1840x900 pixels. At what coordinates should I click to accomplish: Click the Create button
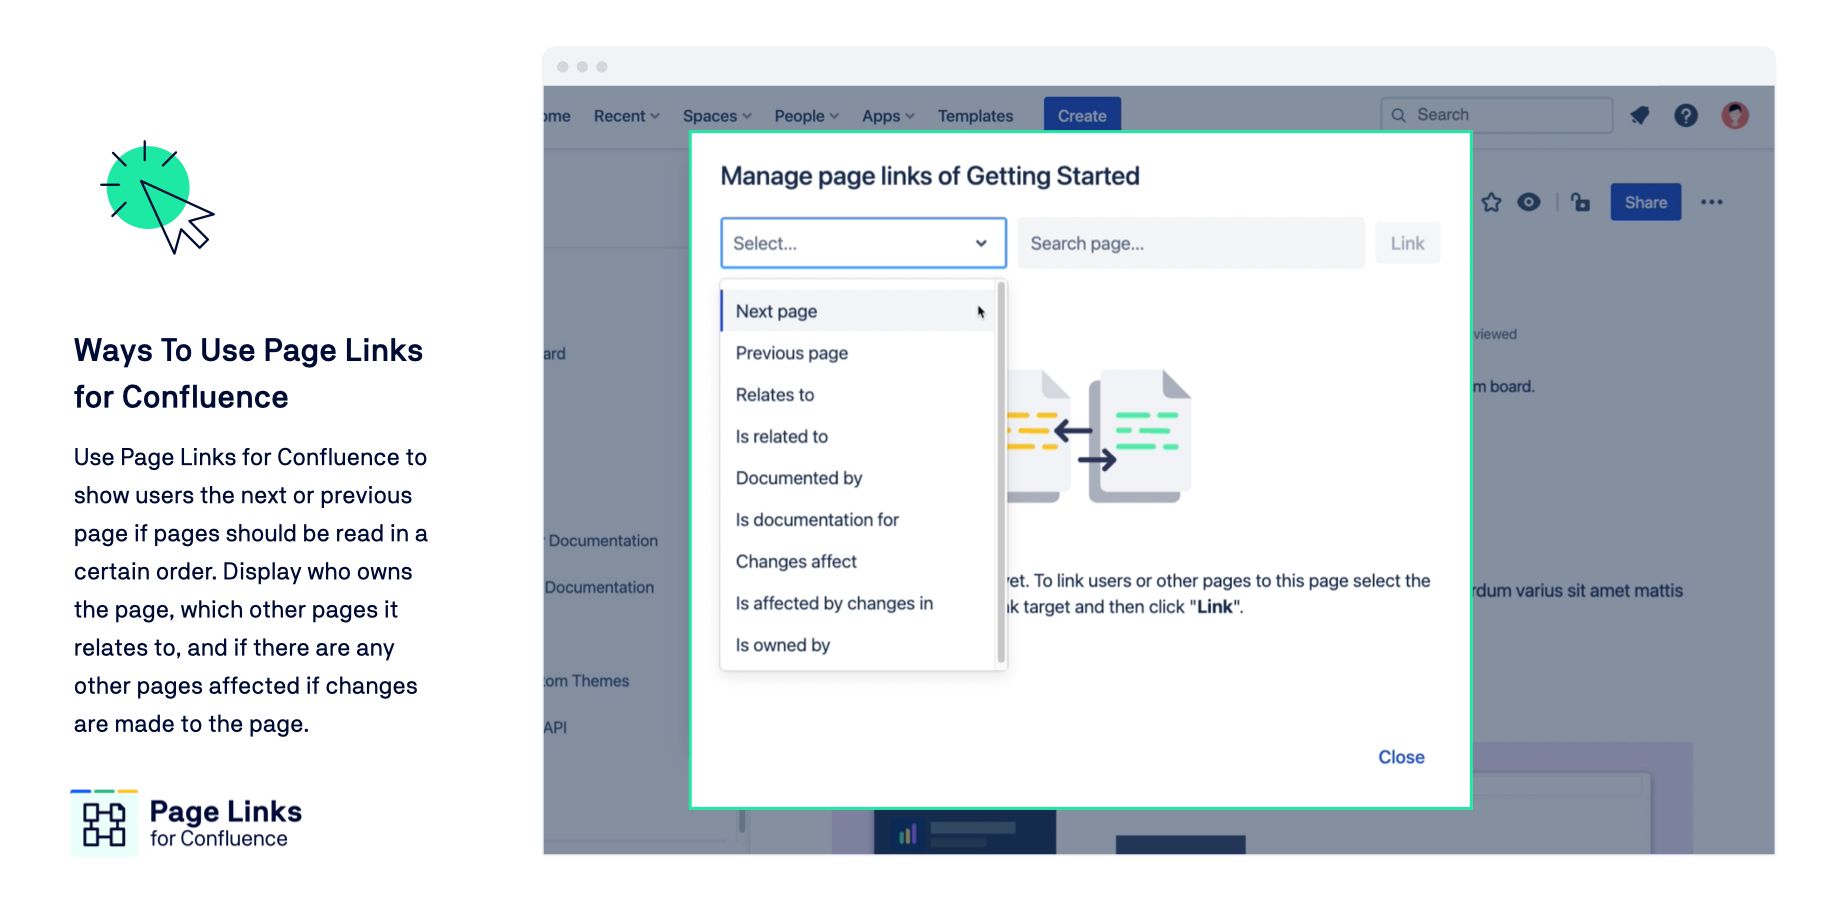pos(1082,115)
